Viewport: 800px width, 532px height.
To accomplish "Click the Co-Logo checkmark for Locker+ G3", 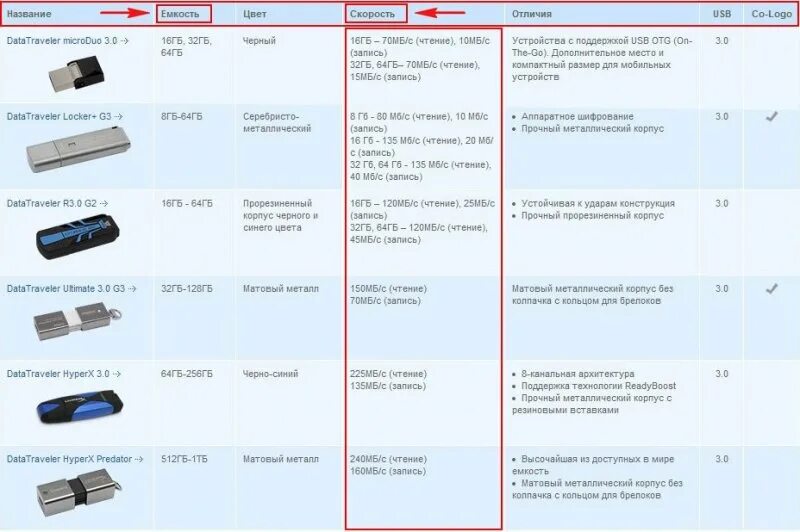I will (771, 116).
